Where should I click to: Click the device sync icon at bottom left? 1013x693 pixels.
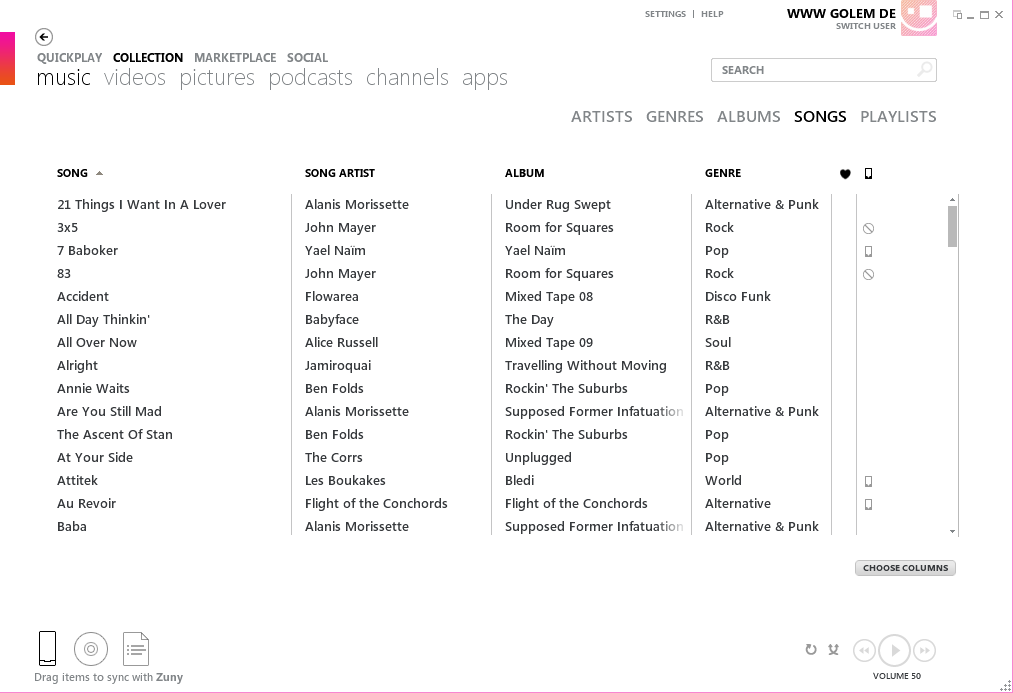click(47, 649)
